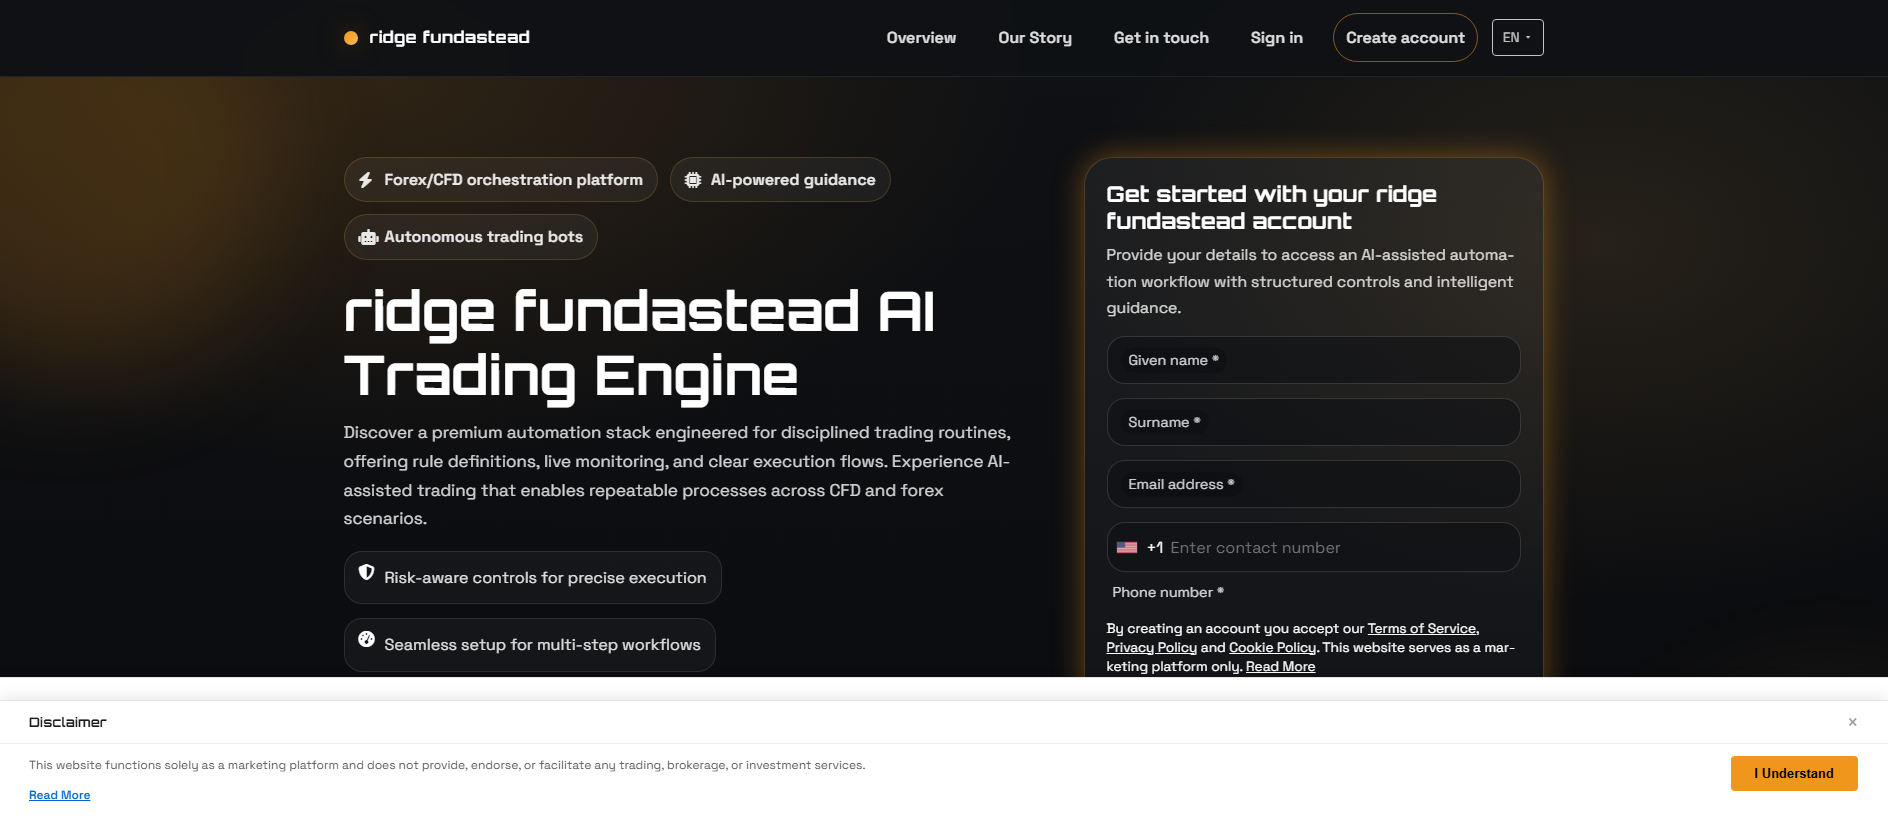This screenshot has height=818, width=1888.
Task: Click the Create account button
Action: click(1404, 38)
